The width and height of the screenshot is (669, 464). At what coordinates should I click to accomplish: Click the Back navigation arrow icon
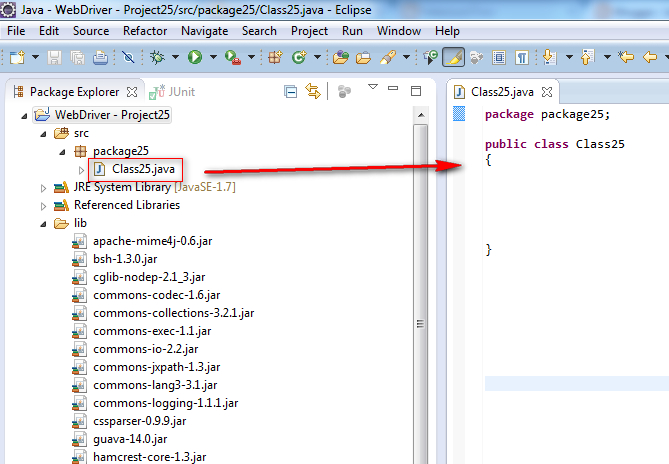coord(649,57)
